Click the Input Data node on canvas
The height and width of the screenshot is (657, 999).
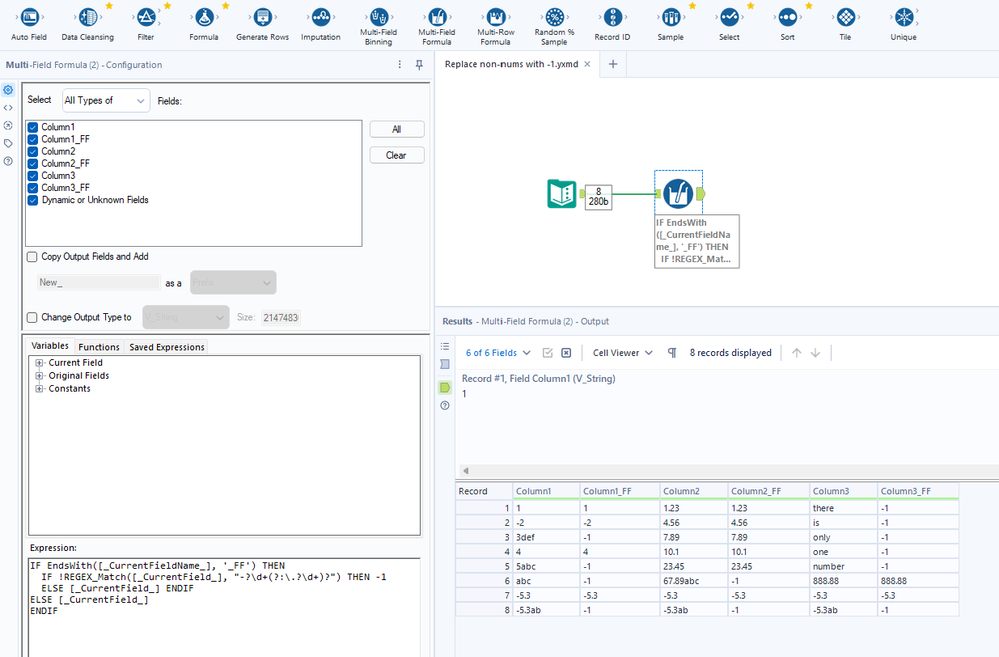[x=562, y=194]
